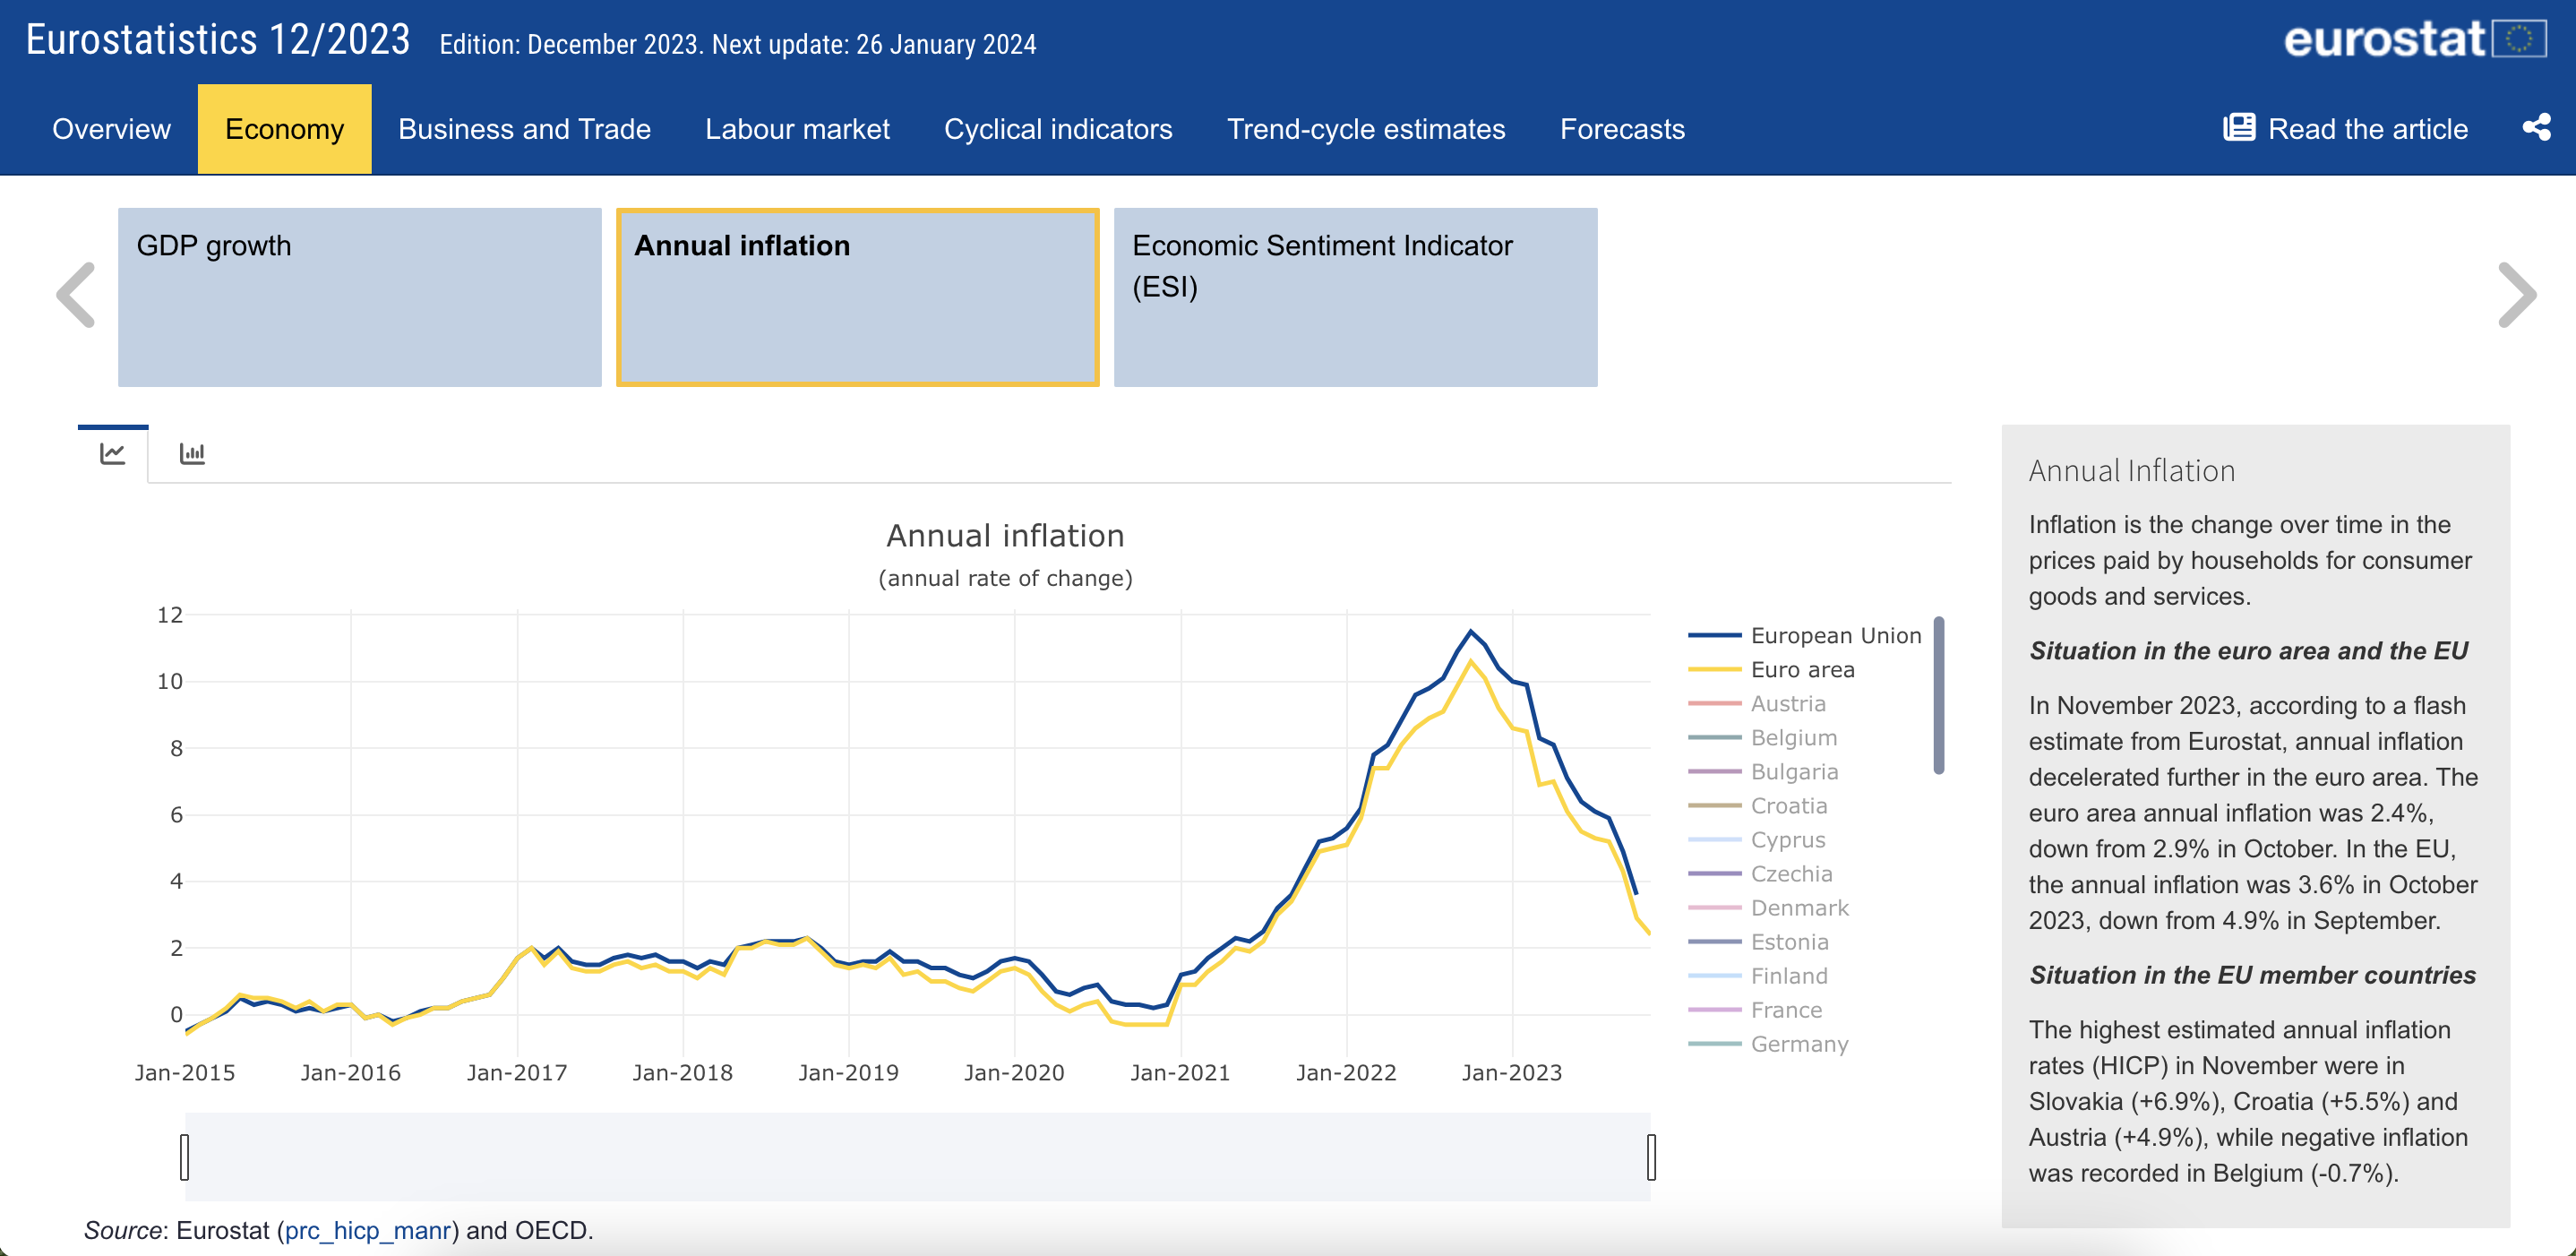Switch to bar chart view icon

192,453
